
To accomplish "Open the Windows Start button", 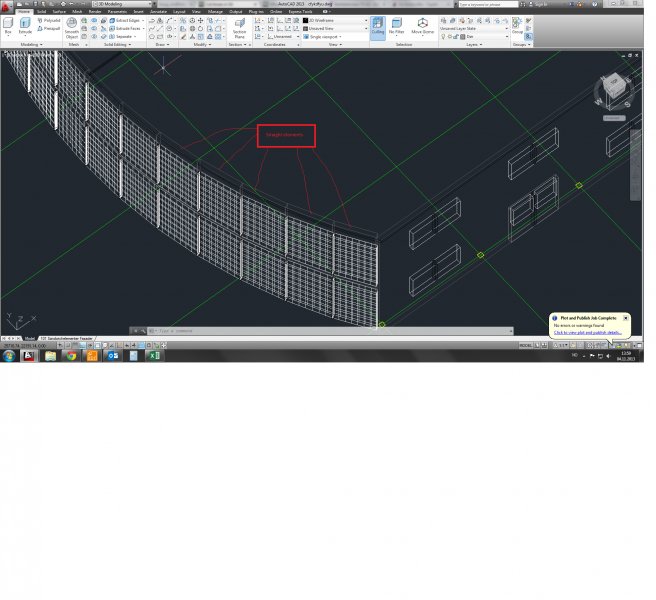I will click(9, 356).
